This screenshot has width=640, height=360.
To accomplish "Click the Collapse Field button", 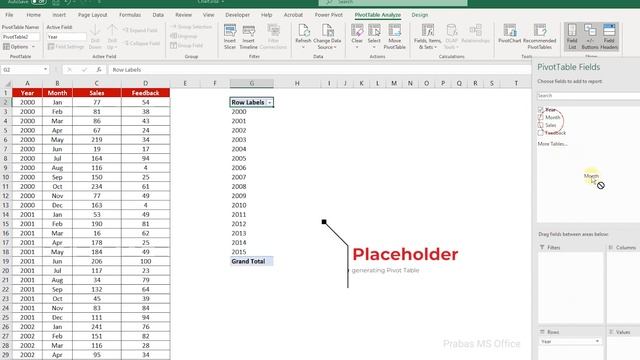I will [142, 43].
